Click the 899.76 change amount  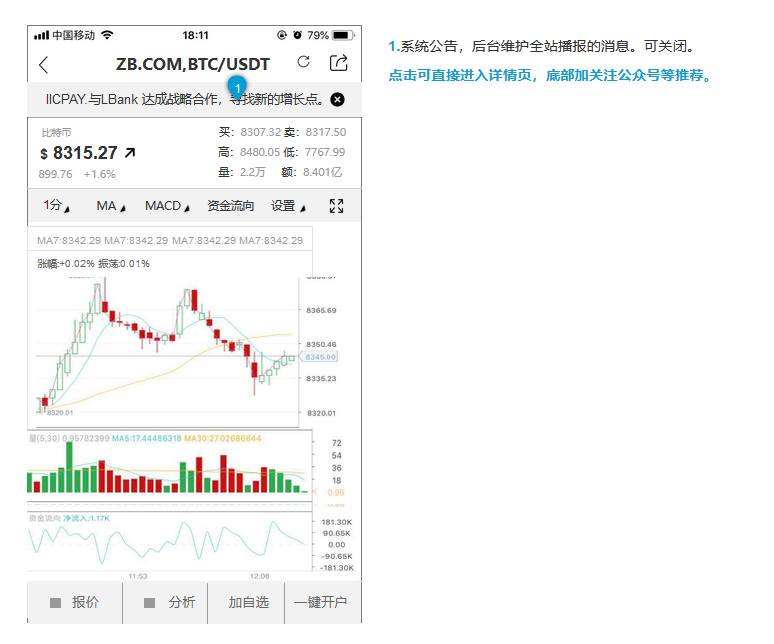(x=55, y=174)
